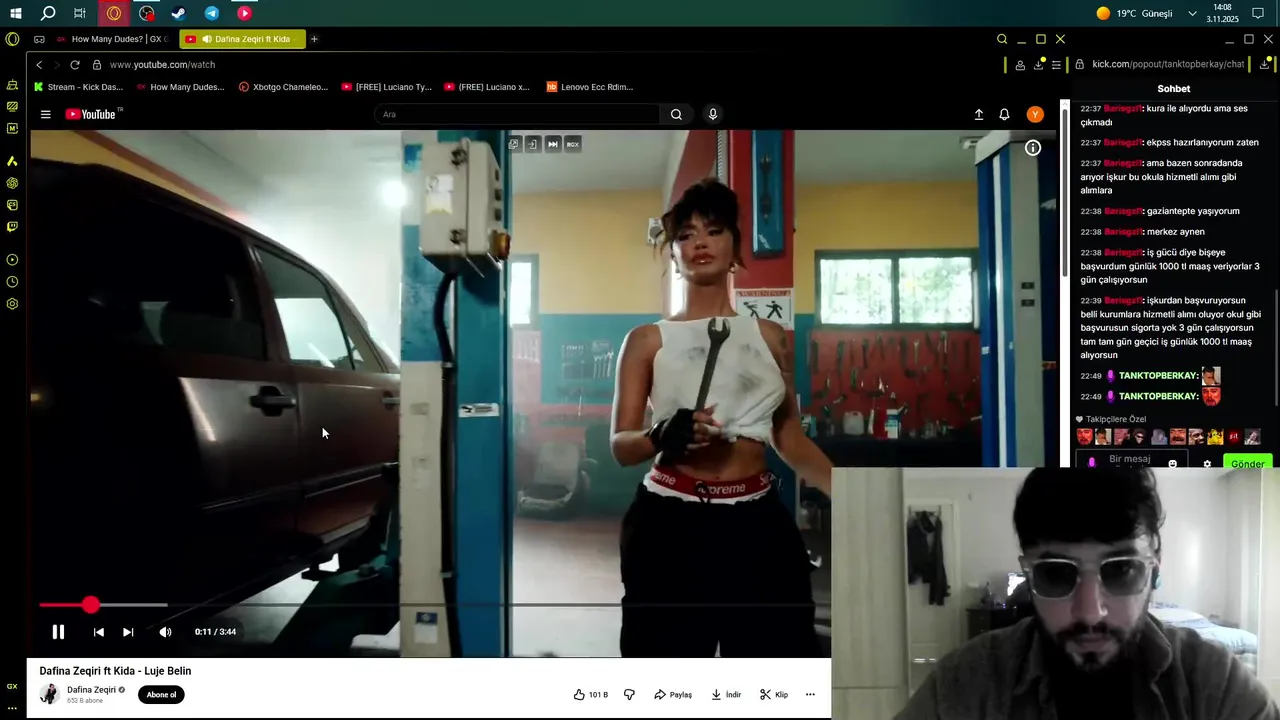
Task: Open first (FREE) Luciano Ty... bookmark
Action: tap(386, 87)
